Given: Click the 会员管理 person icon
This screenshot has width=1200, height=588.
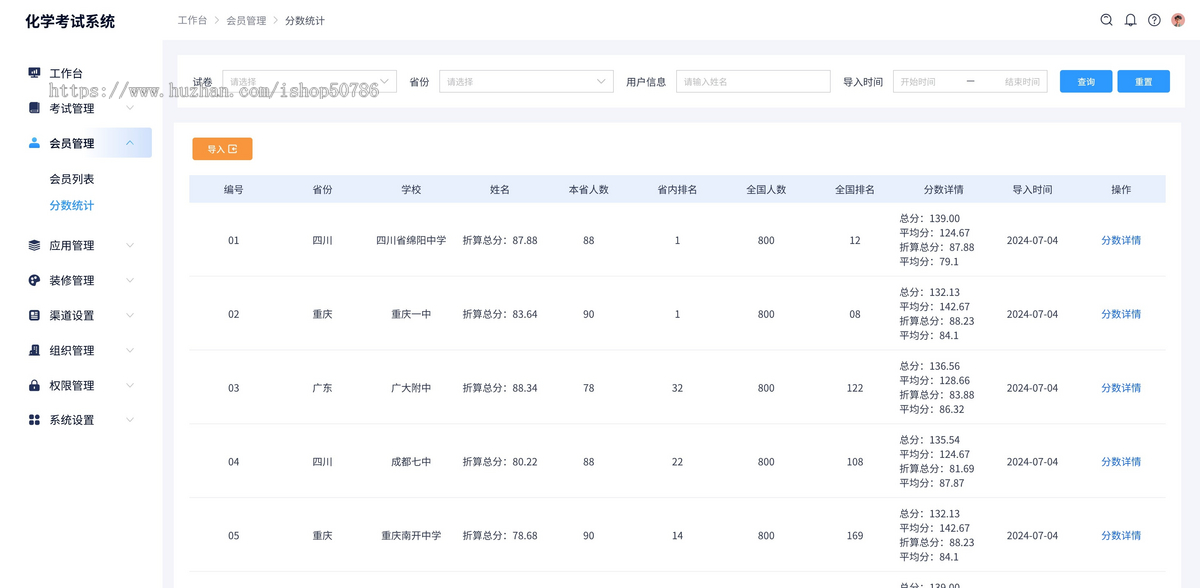Looking at the screenshot, I should [x=34, y=143].
